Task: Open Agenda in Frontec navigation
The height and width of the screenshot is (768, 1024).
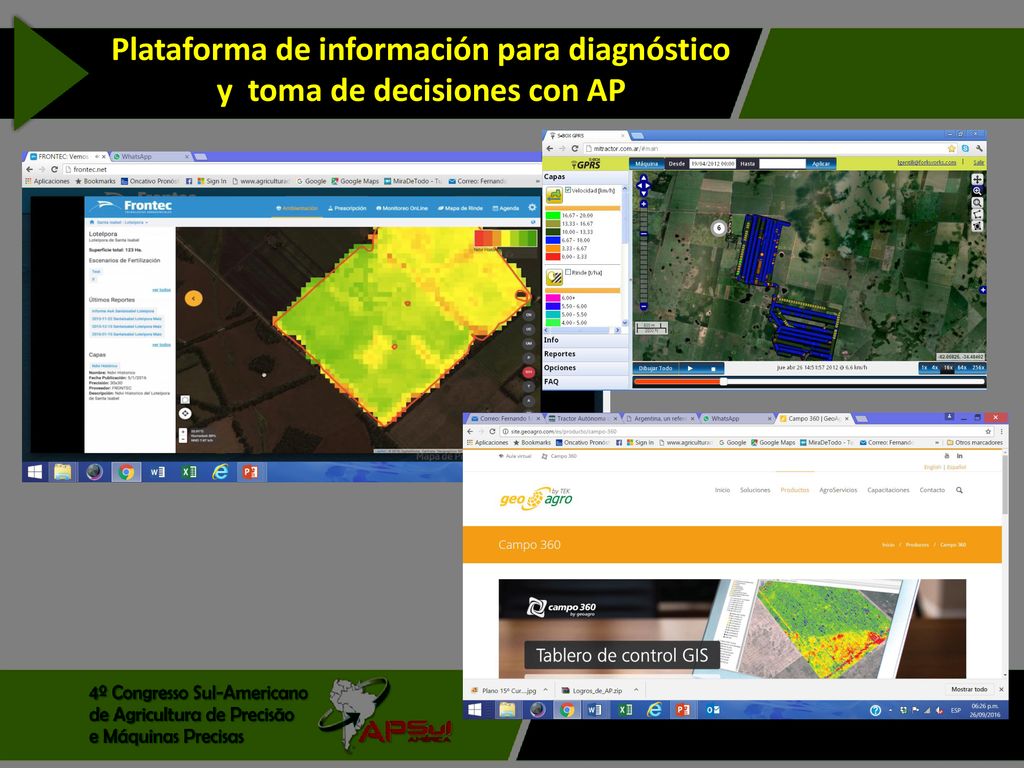Action: pyautogui.click(x=505, y=208)
